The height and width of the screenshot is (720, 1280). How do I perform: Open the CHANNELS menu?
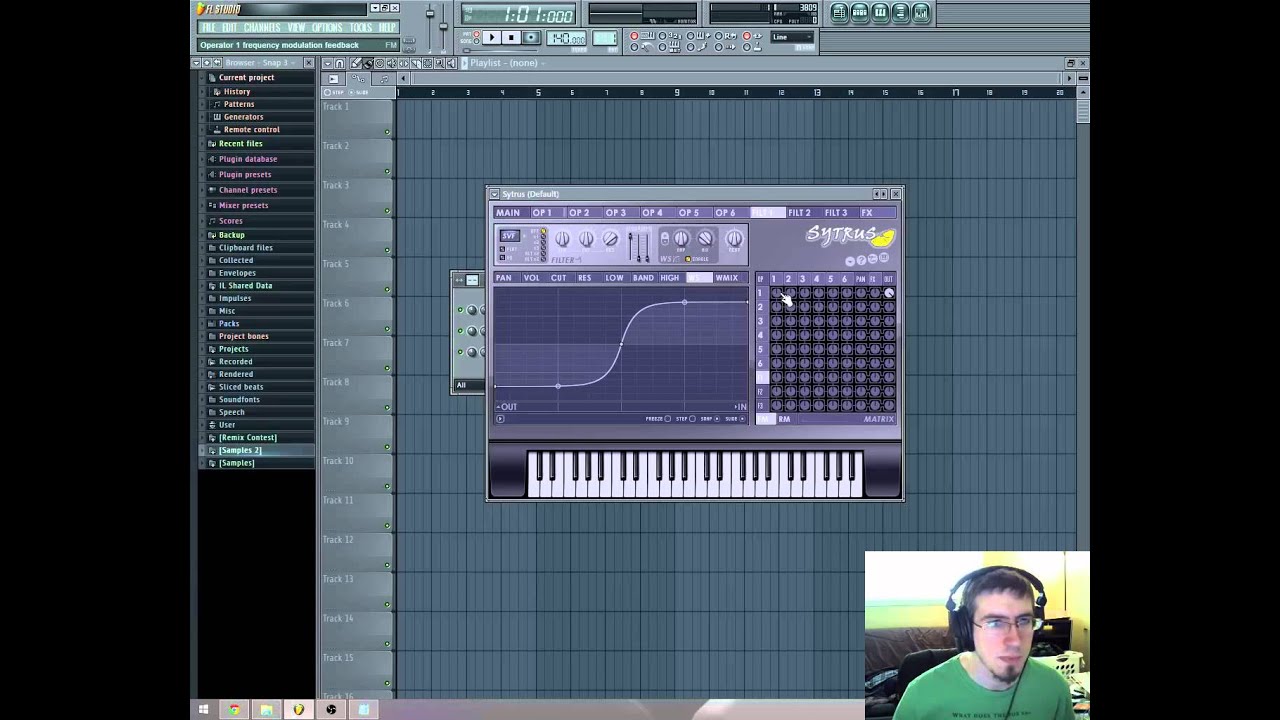(x=262, y=27)
